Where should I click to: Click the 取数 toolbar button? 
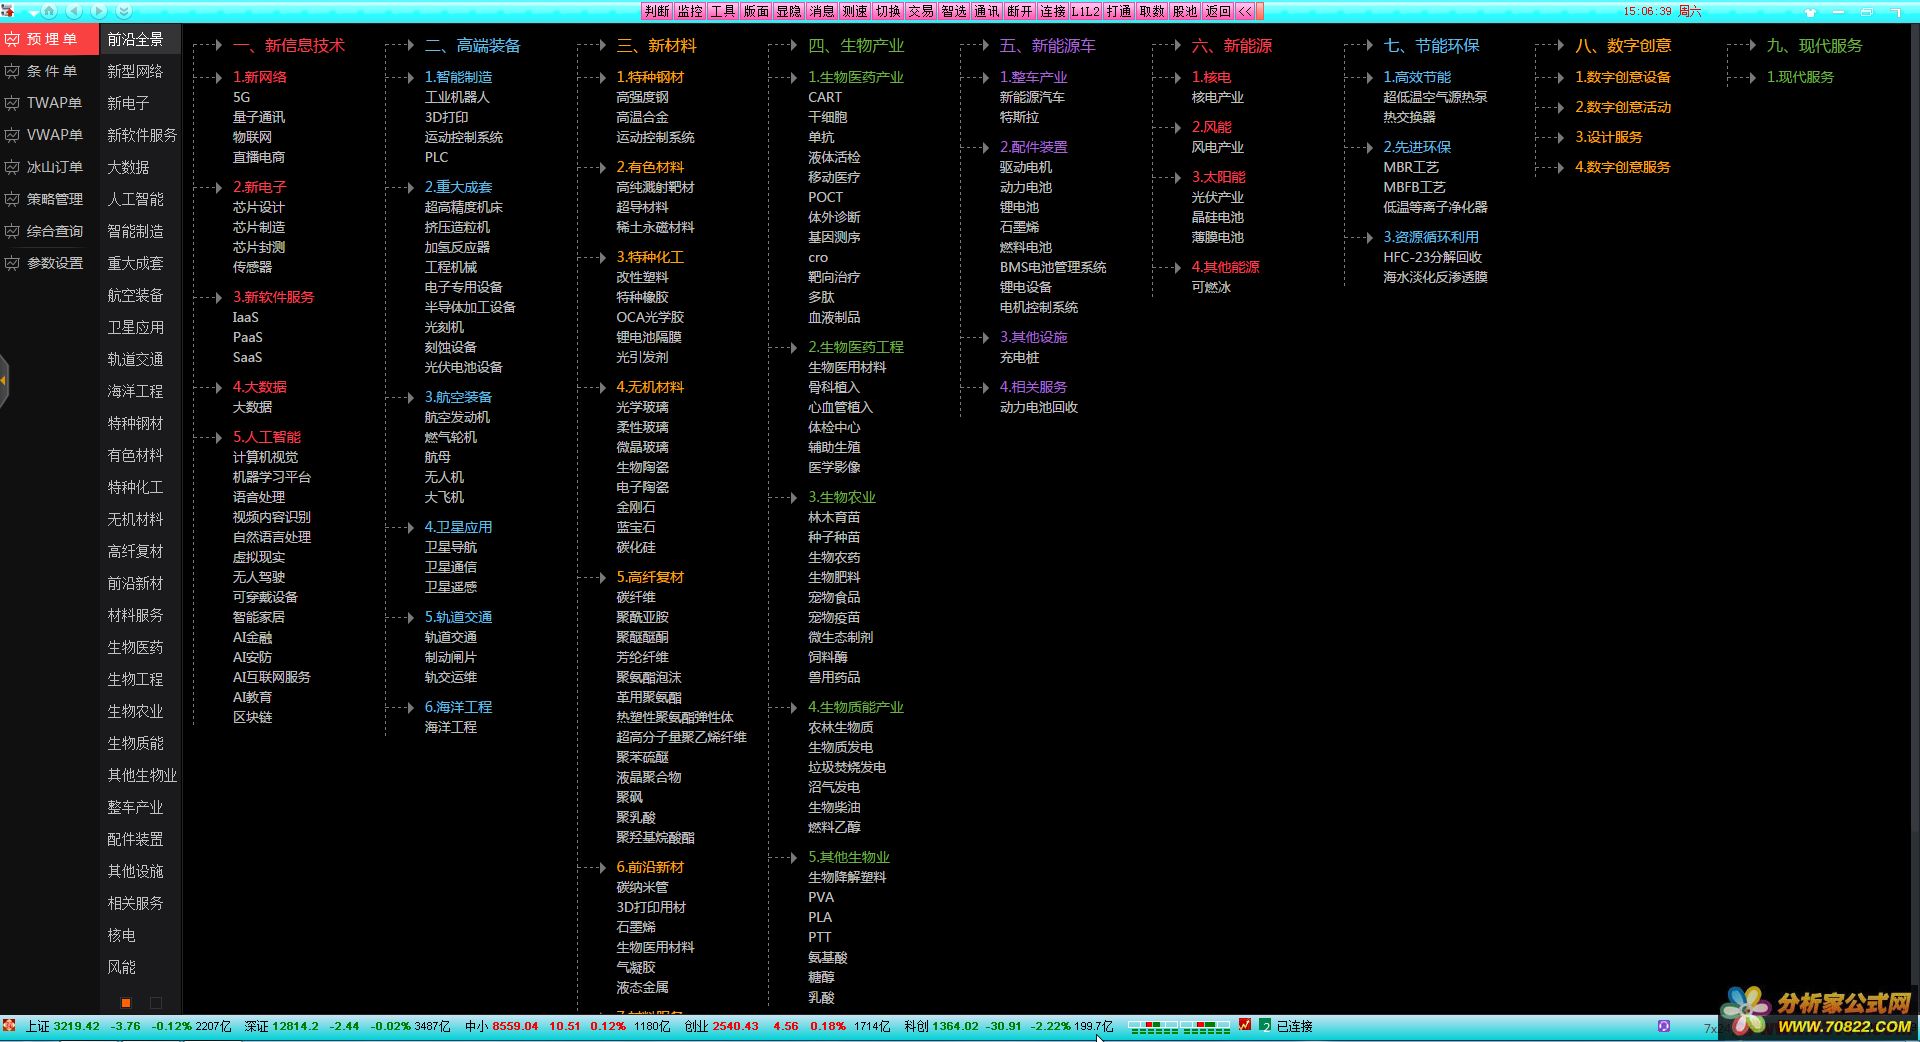coord(1152,11)
